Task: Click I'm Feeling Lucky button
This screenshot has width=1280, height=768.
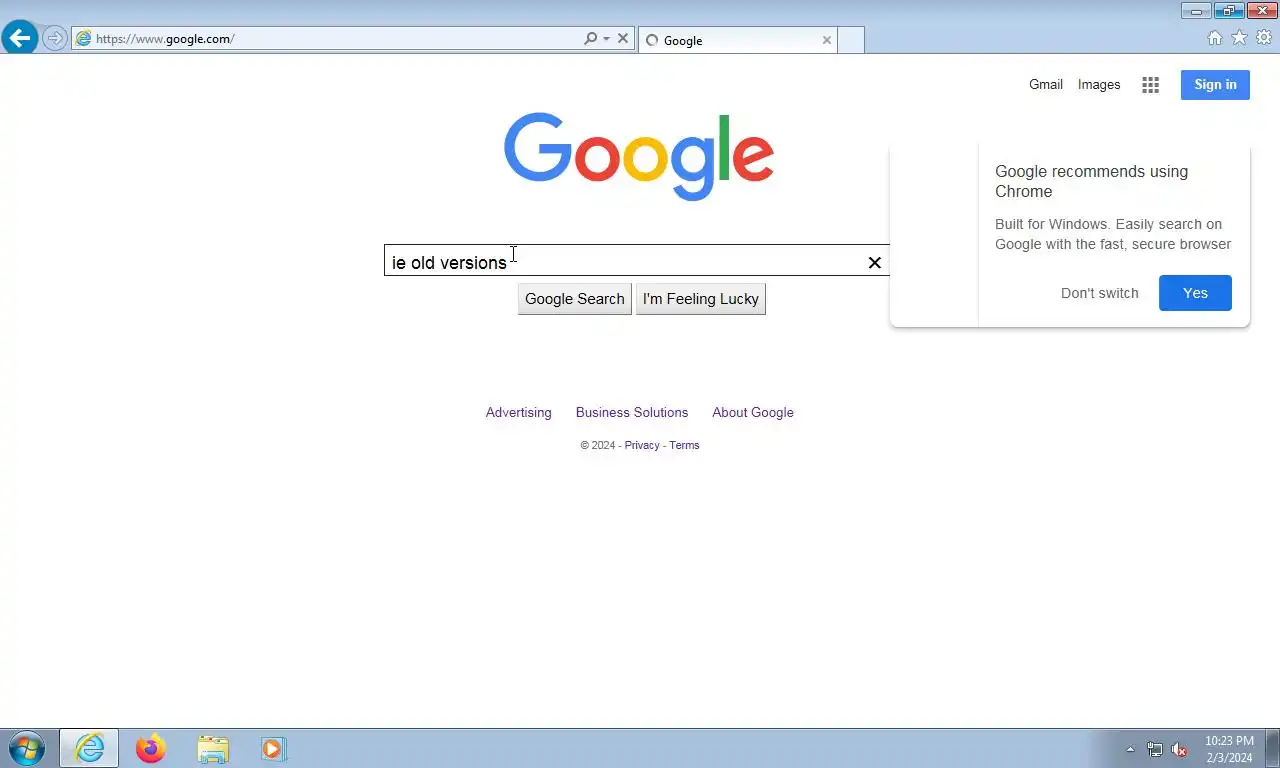Action: click(x=701, y=299)
